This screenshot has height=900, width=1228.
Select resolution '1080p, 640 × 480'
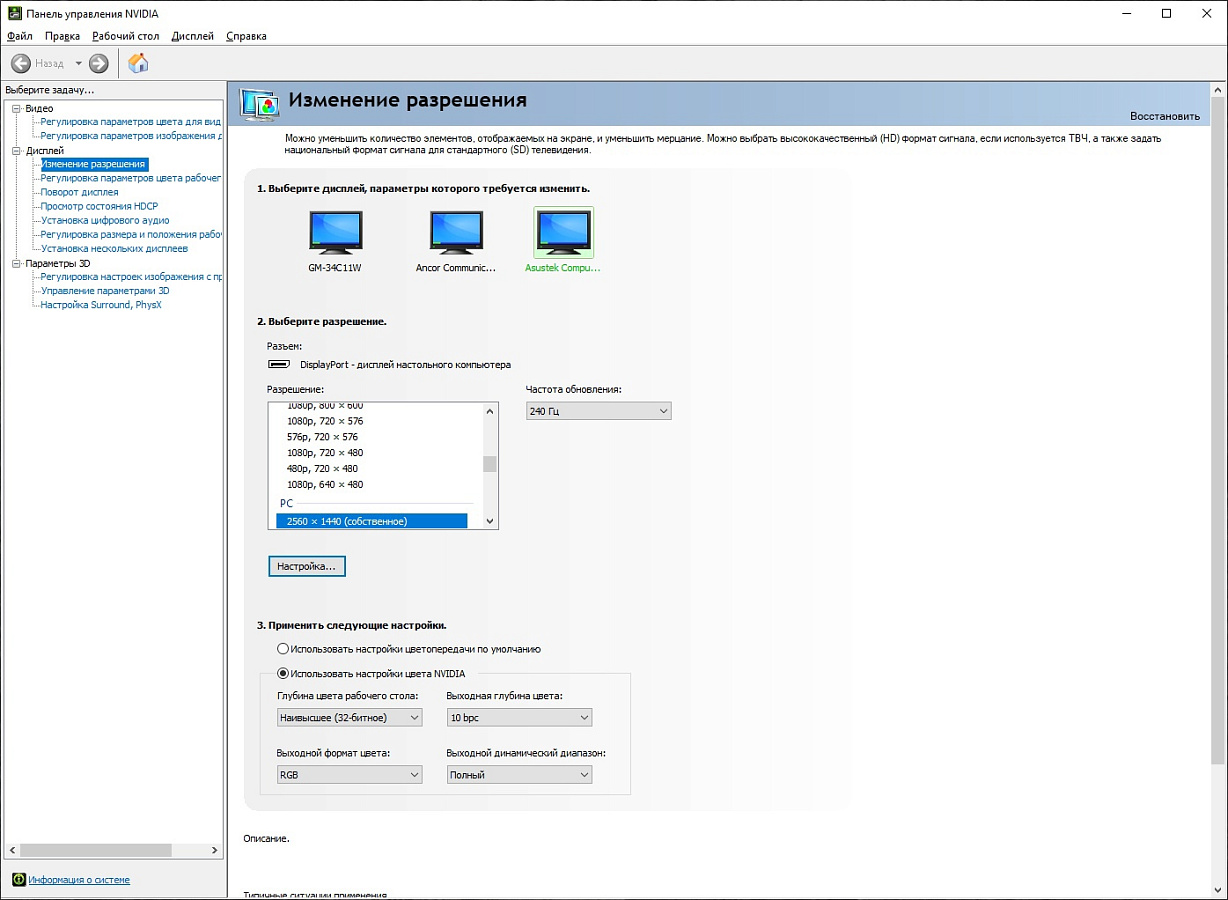(325, 485)
